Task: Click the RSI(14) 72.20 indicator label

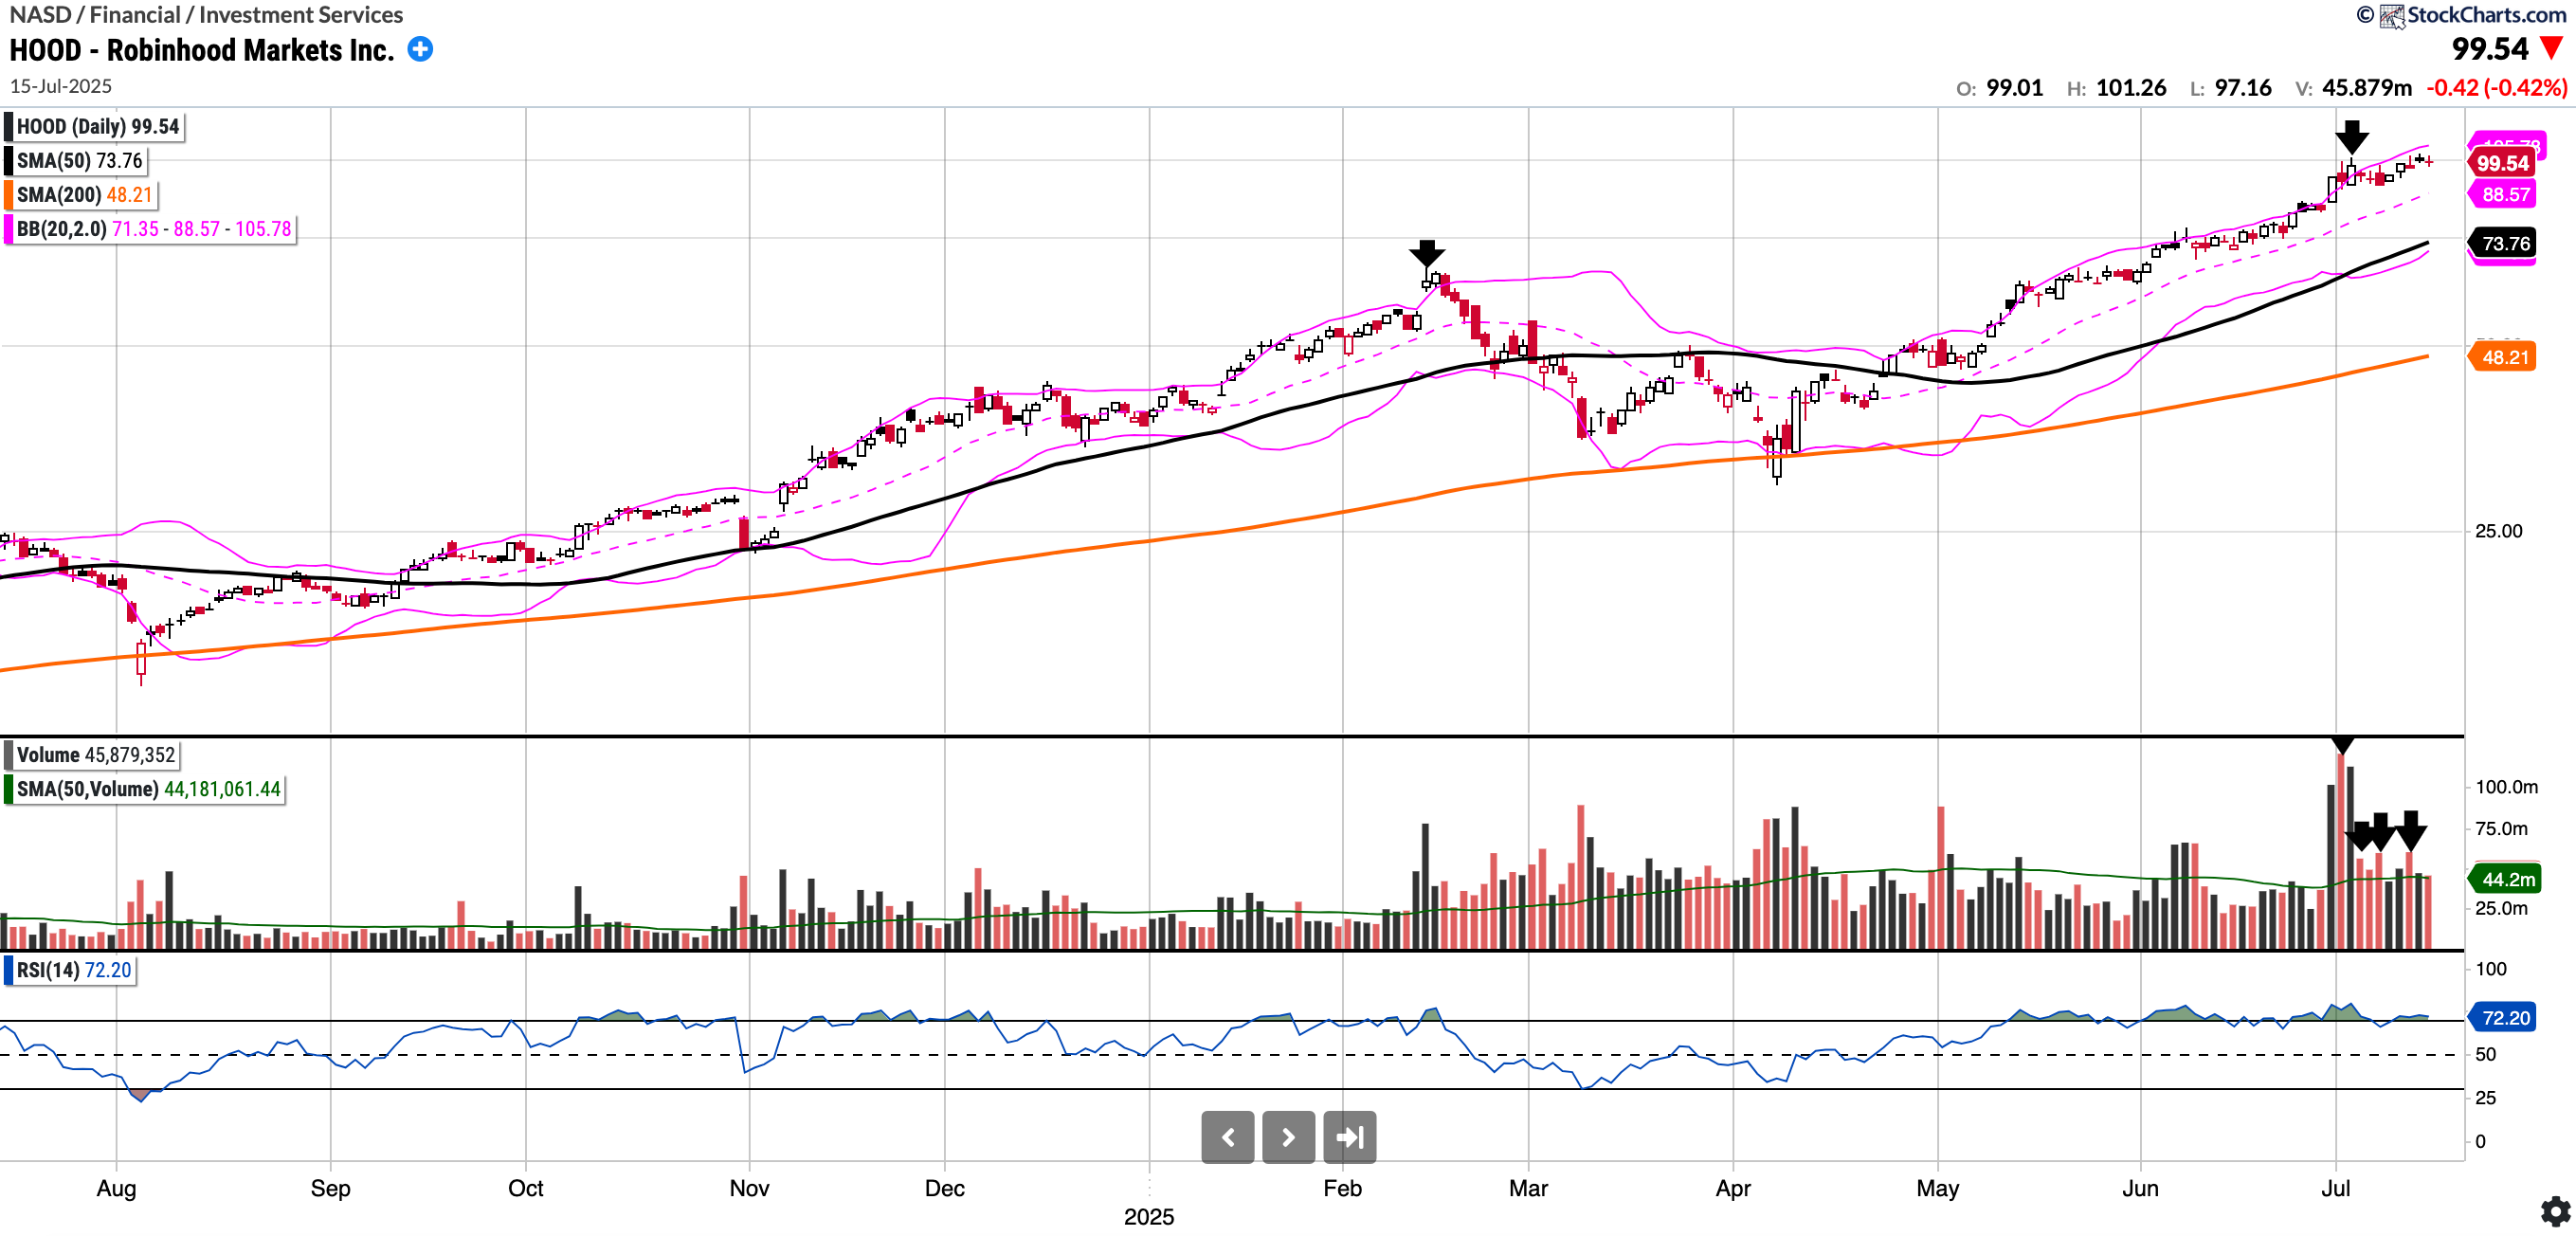Action: point(73,970)
